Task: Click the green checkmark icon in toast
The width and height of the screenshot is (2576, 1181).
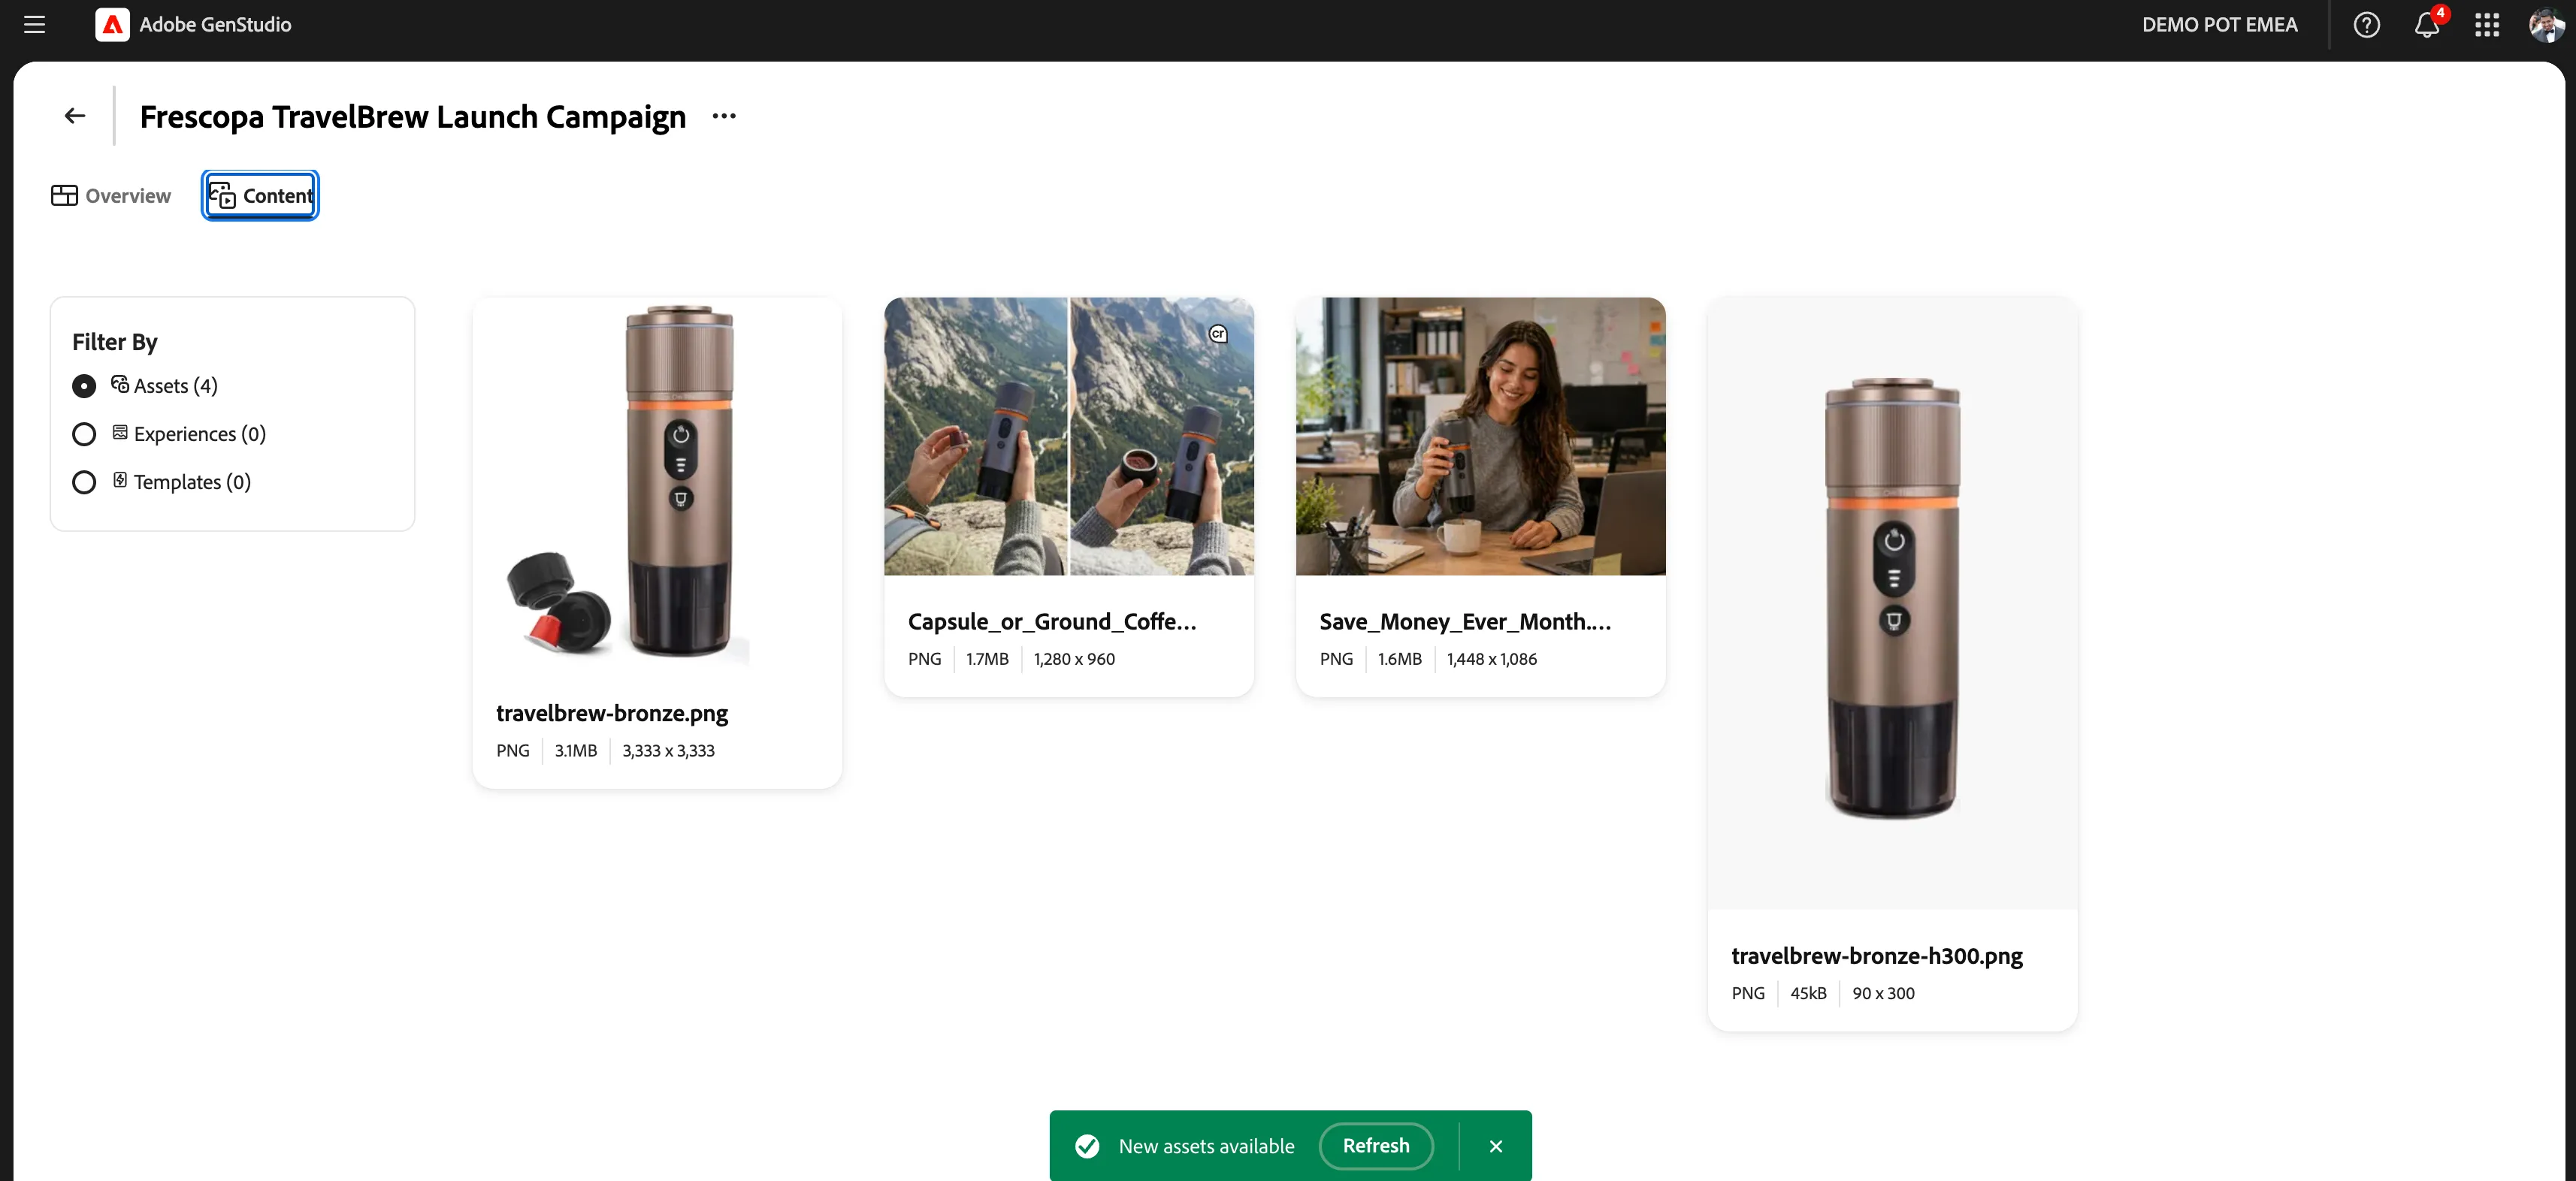Action: click(x=1087, y=1146)
